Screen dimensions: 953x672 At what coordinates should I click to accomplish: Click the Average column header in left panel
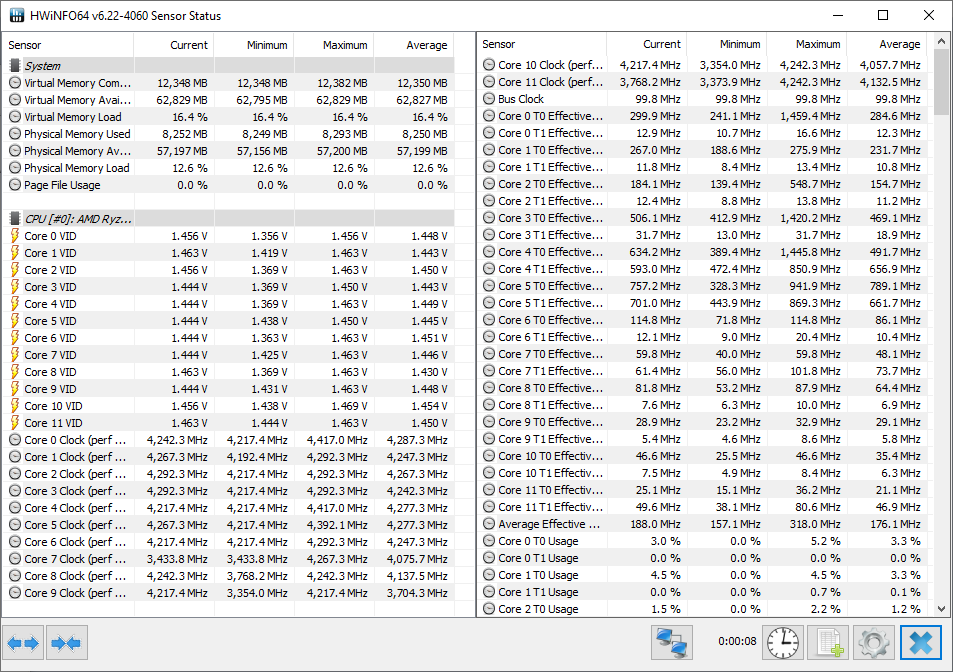point(414,45)
